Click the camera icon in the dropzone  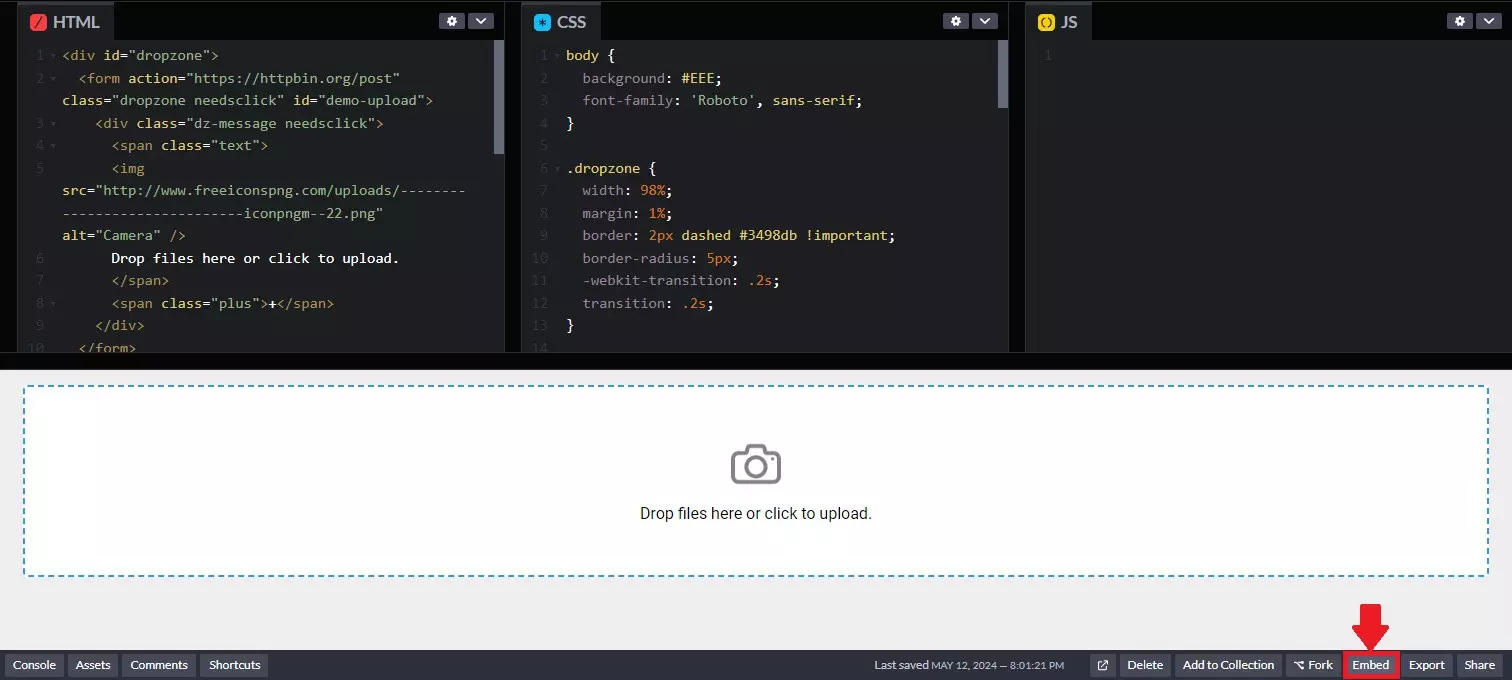pyautogui.click(x=756, y=463)
